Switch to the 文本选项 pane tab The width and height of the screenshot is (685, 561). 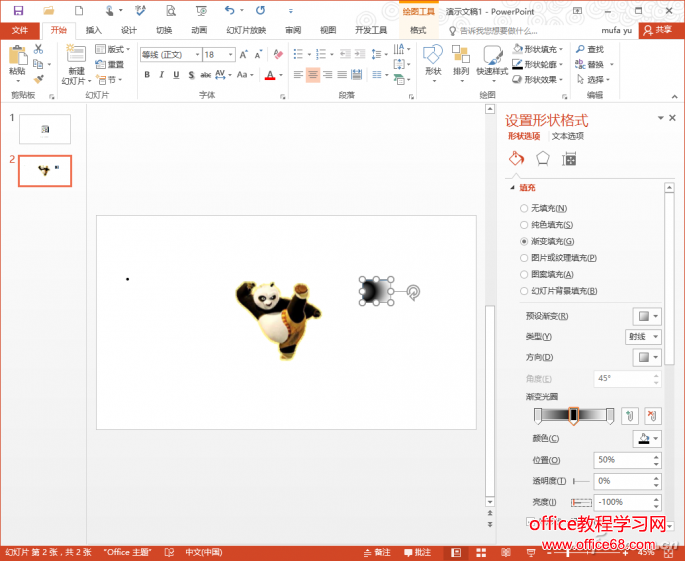pyautogui.click(x=568, y=136)
